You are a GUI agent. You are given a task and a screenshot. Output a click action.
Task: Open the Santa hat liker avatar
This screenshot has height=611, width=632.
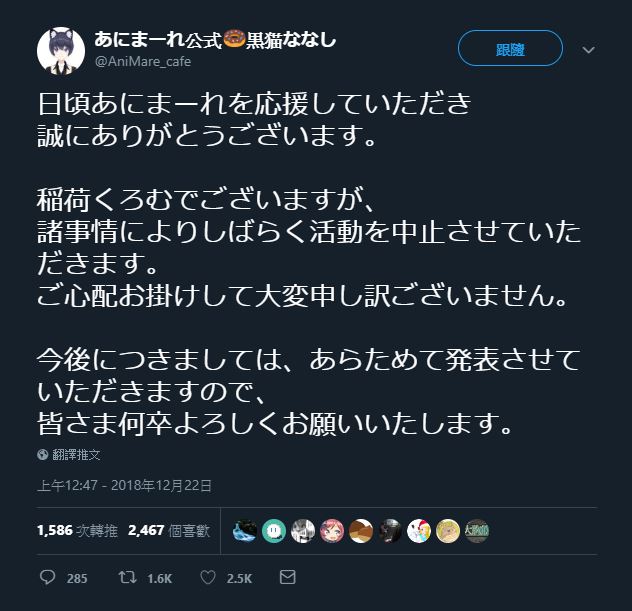419,531
